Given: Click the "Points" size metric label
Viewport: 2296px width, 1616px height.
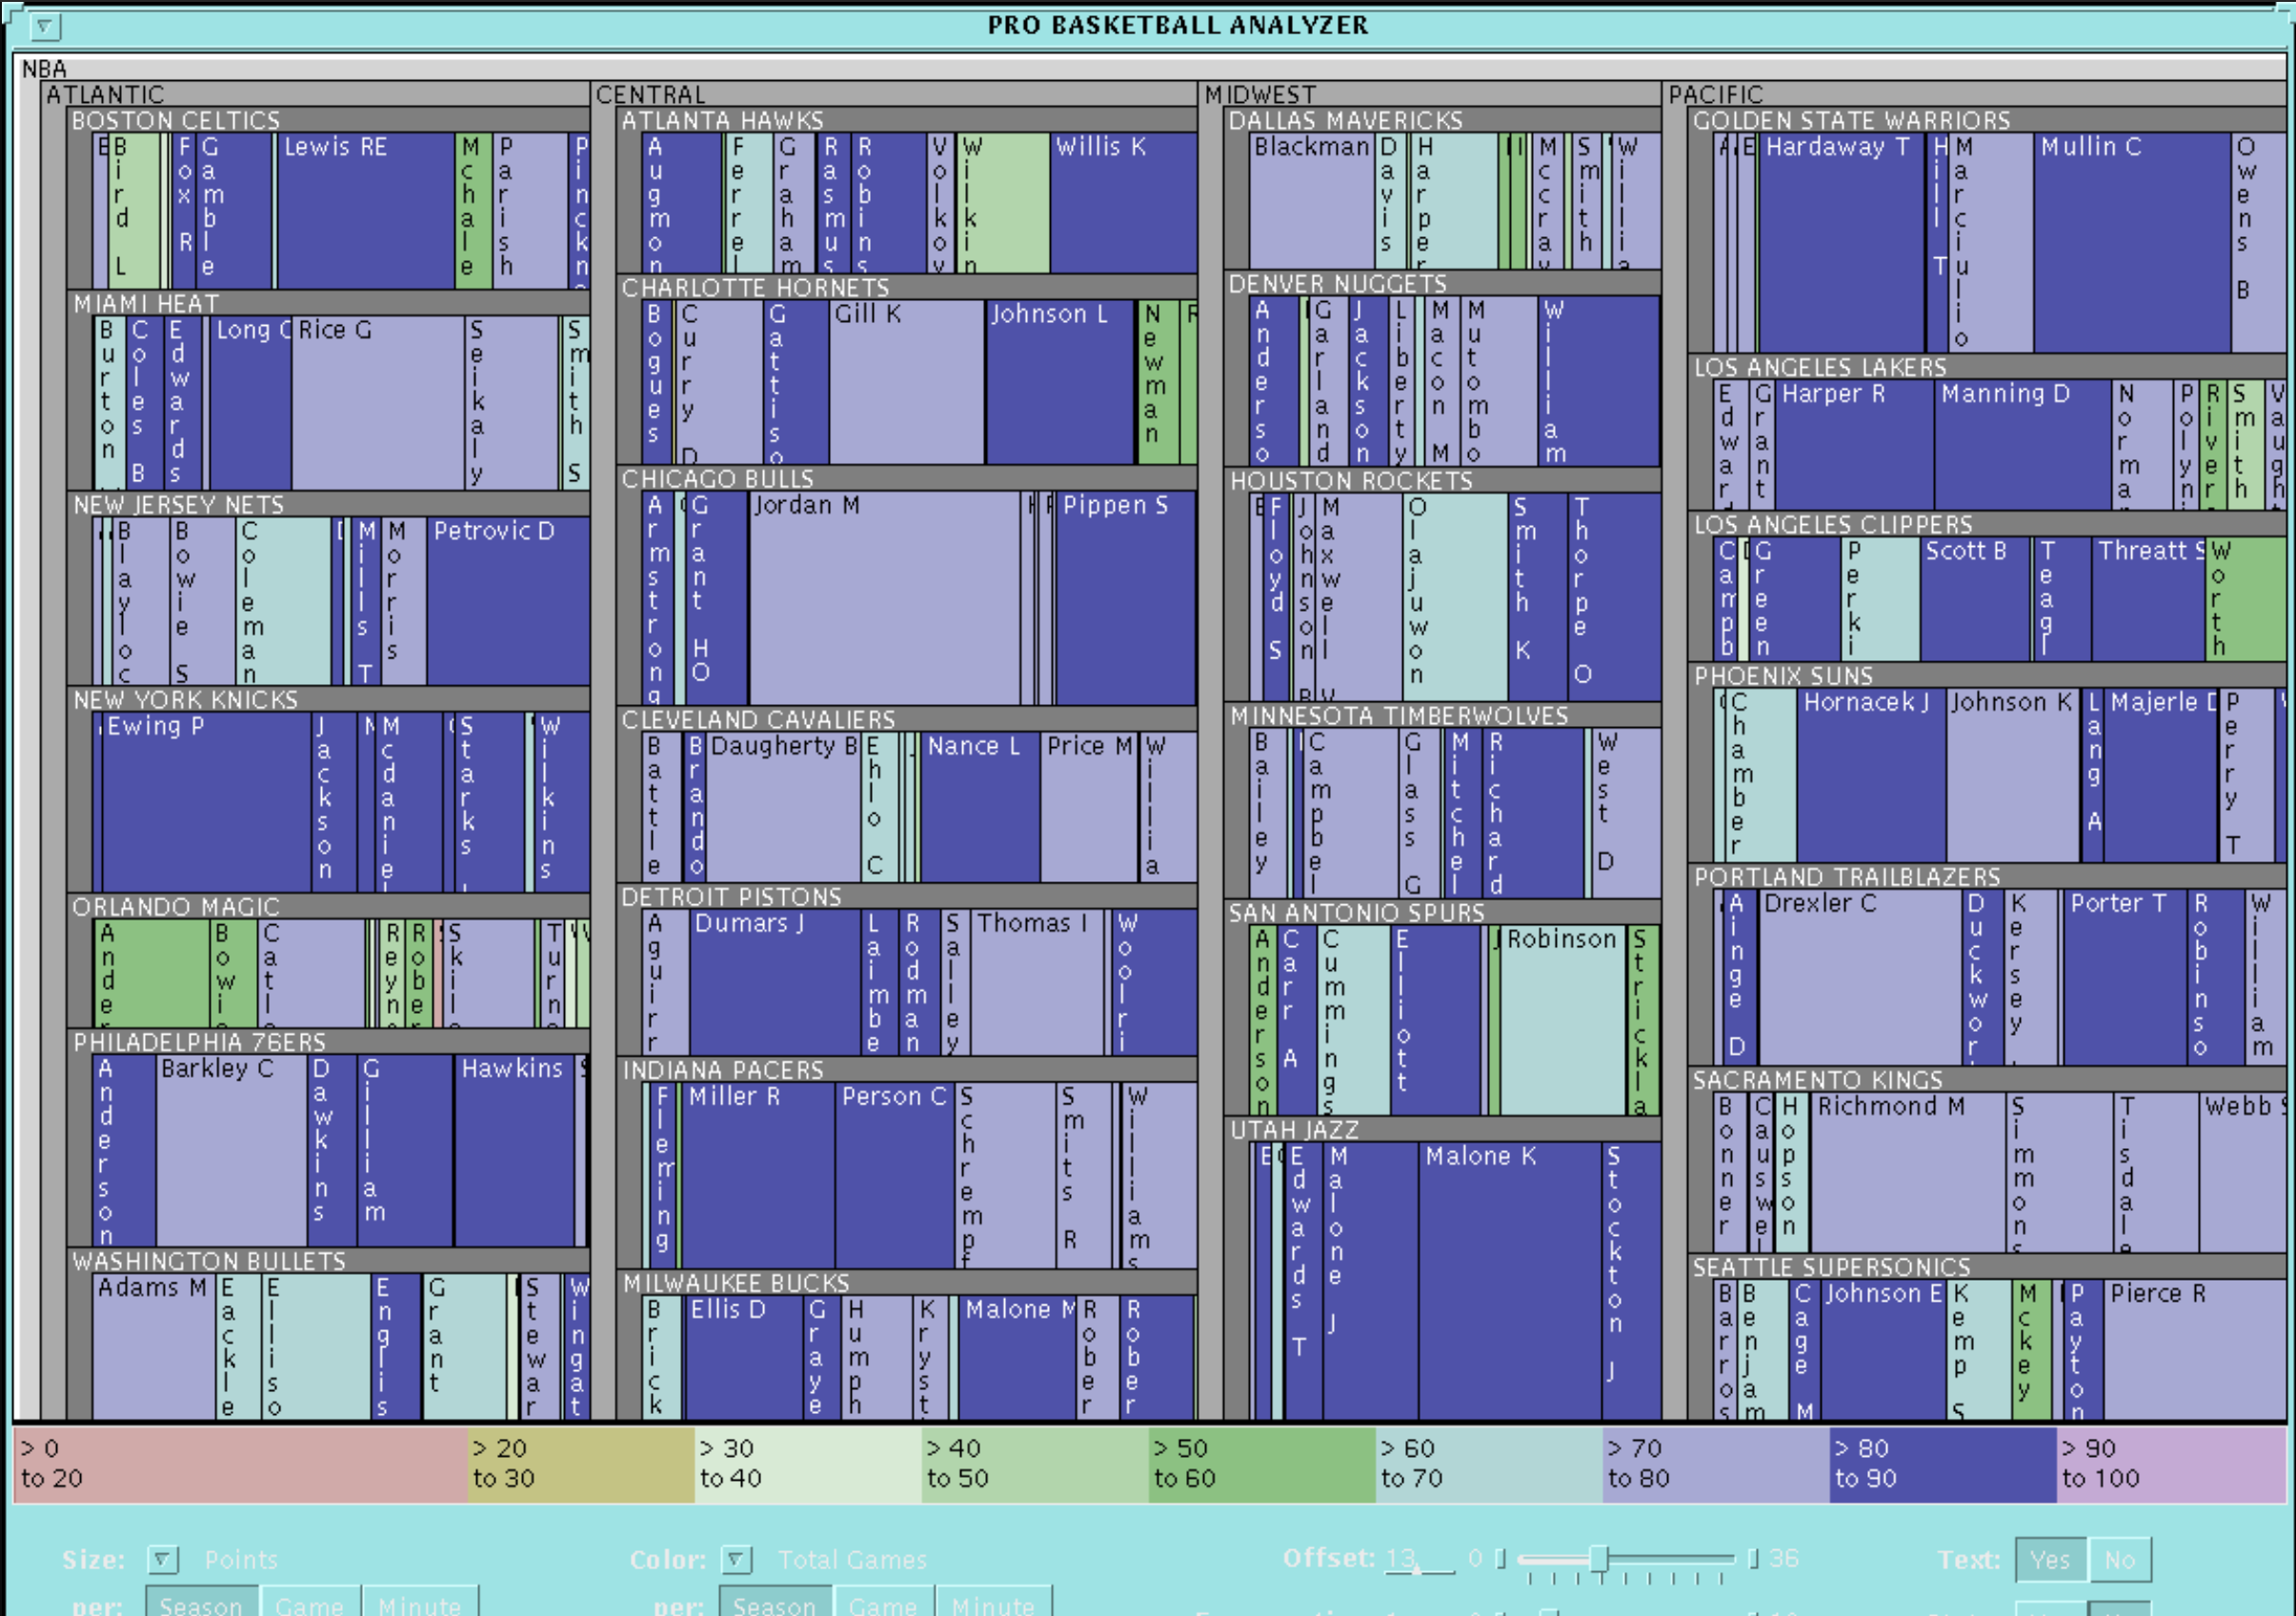Looking at the screenshot, I should (x=240, y=1559).
